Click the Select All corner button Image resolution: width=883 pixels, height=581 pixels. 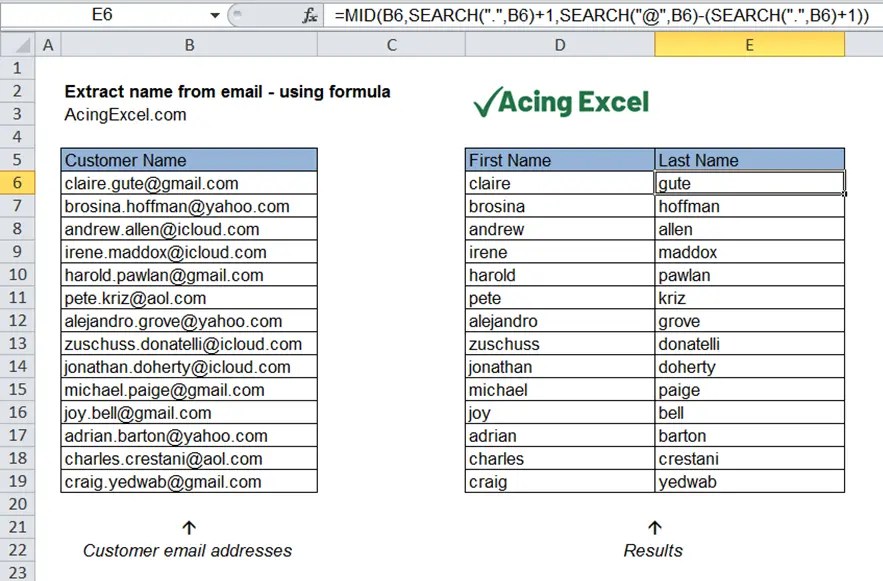18,44
